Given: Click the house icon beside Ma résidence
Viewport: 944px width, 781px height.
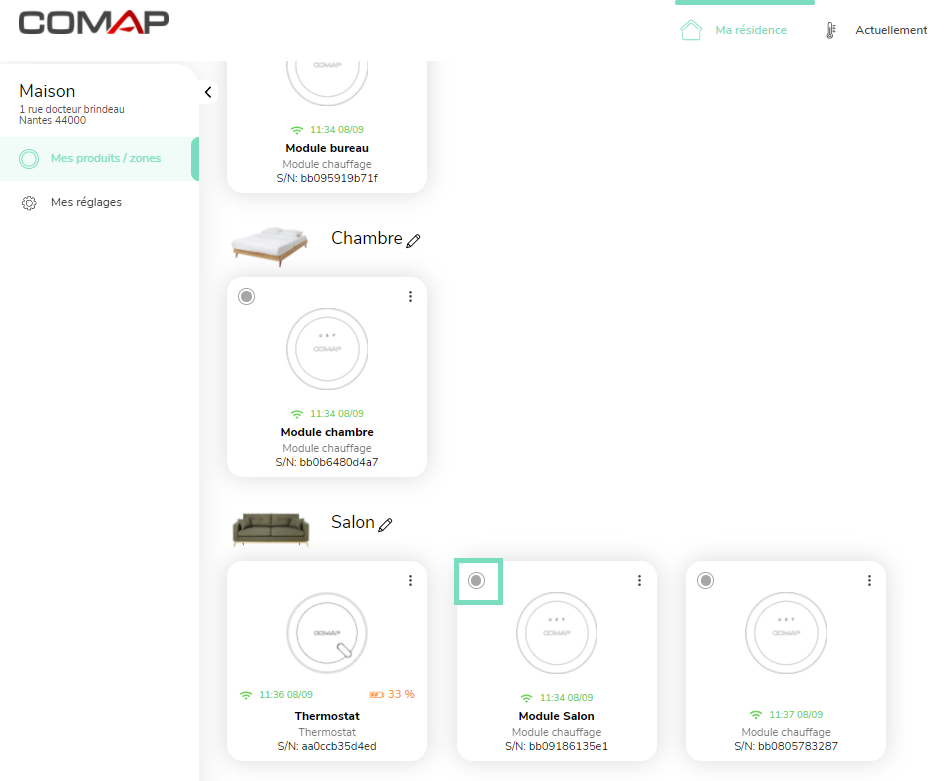Looking at the screenshot, I should 691,30.
